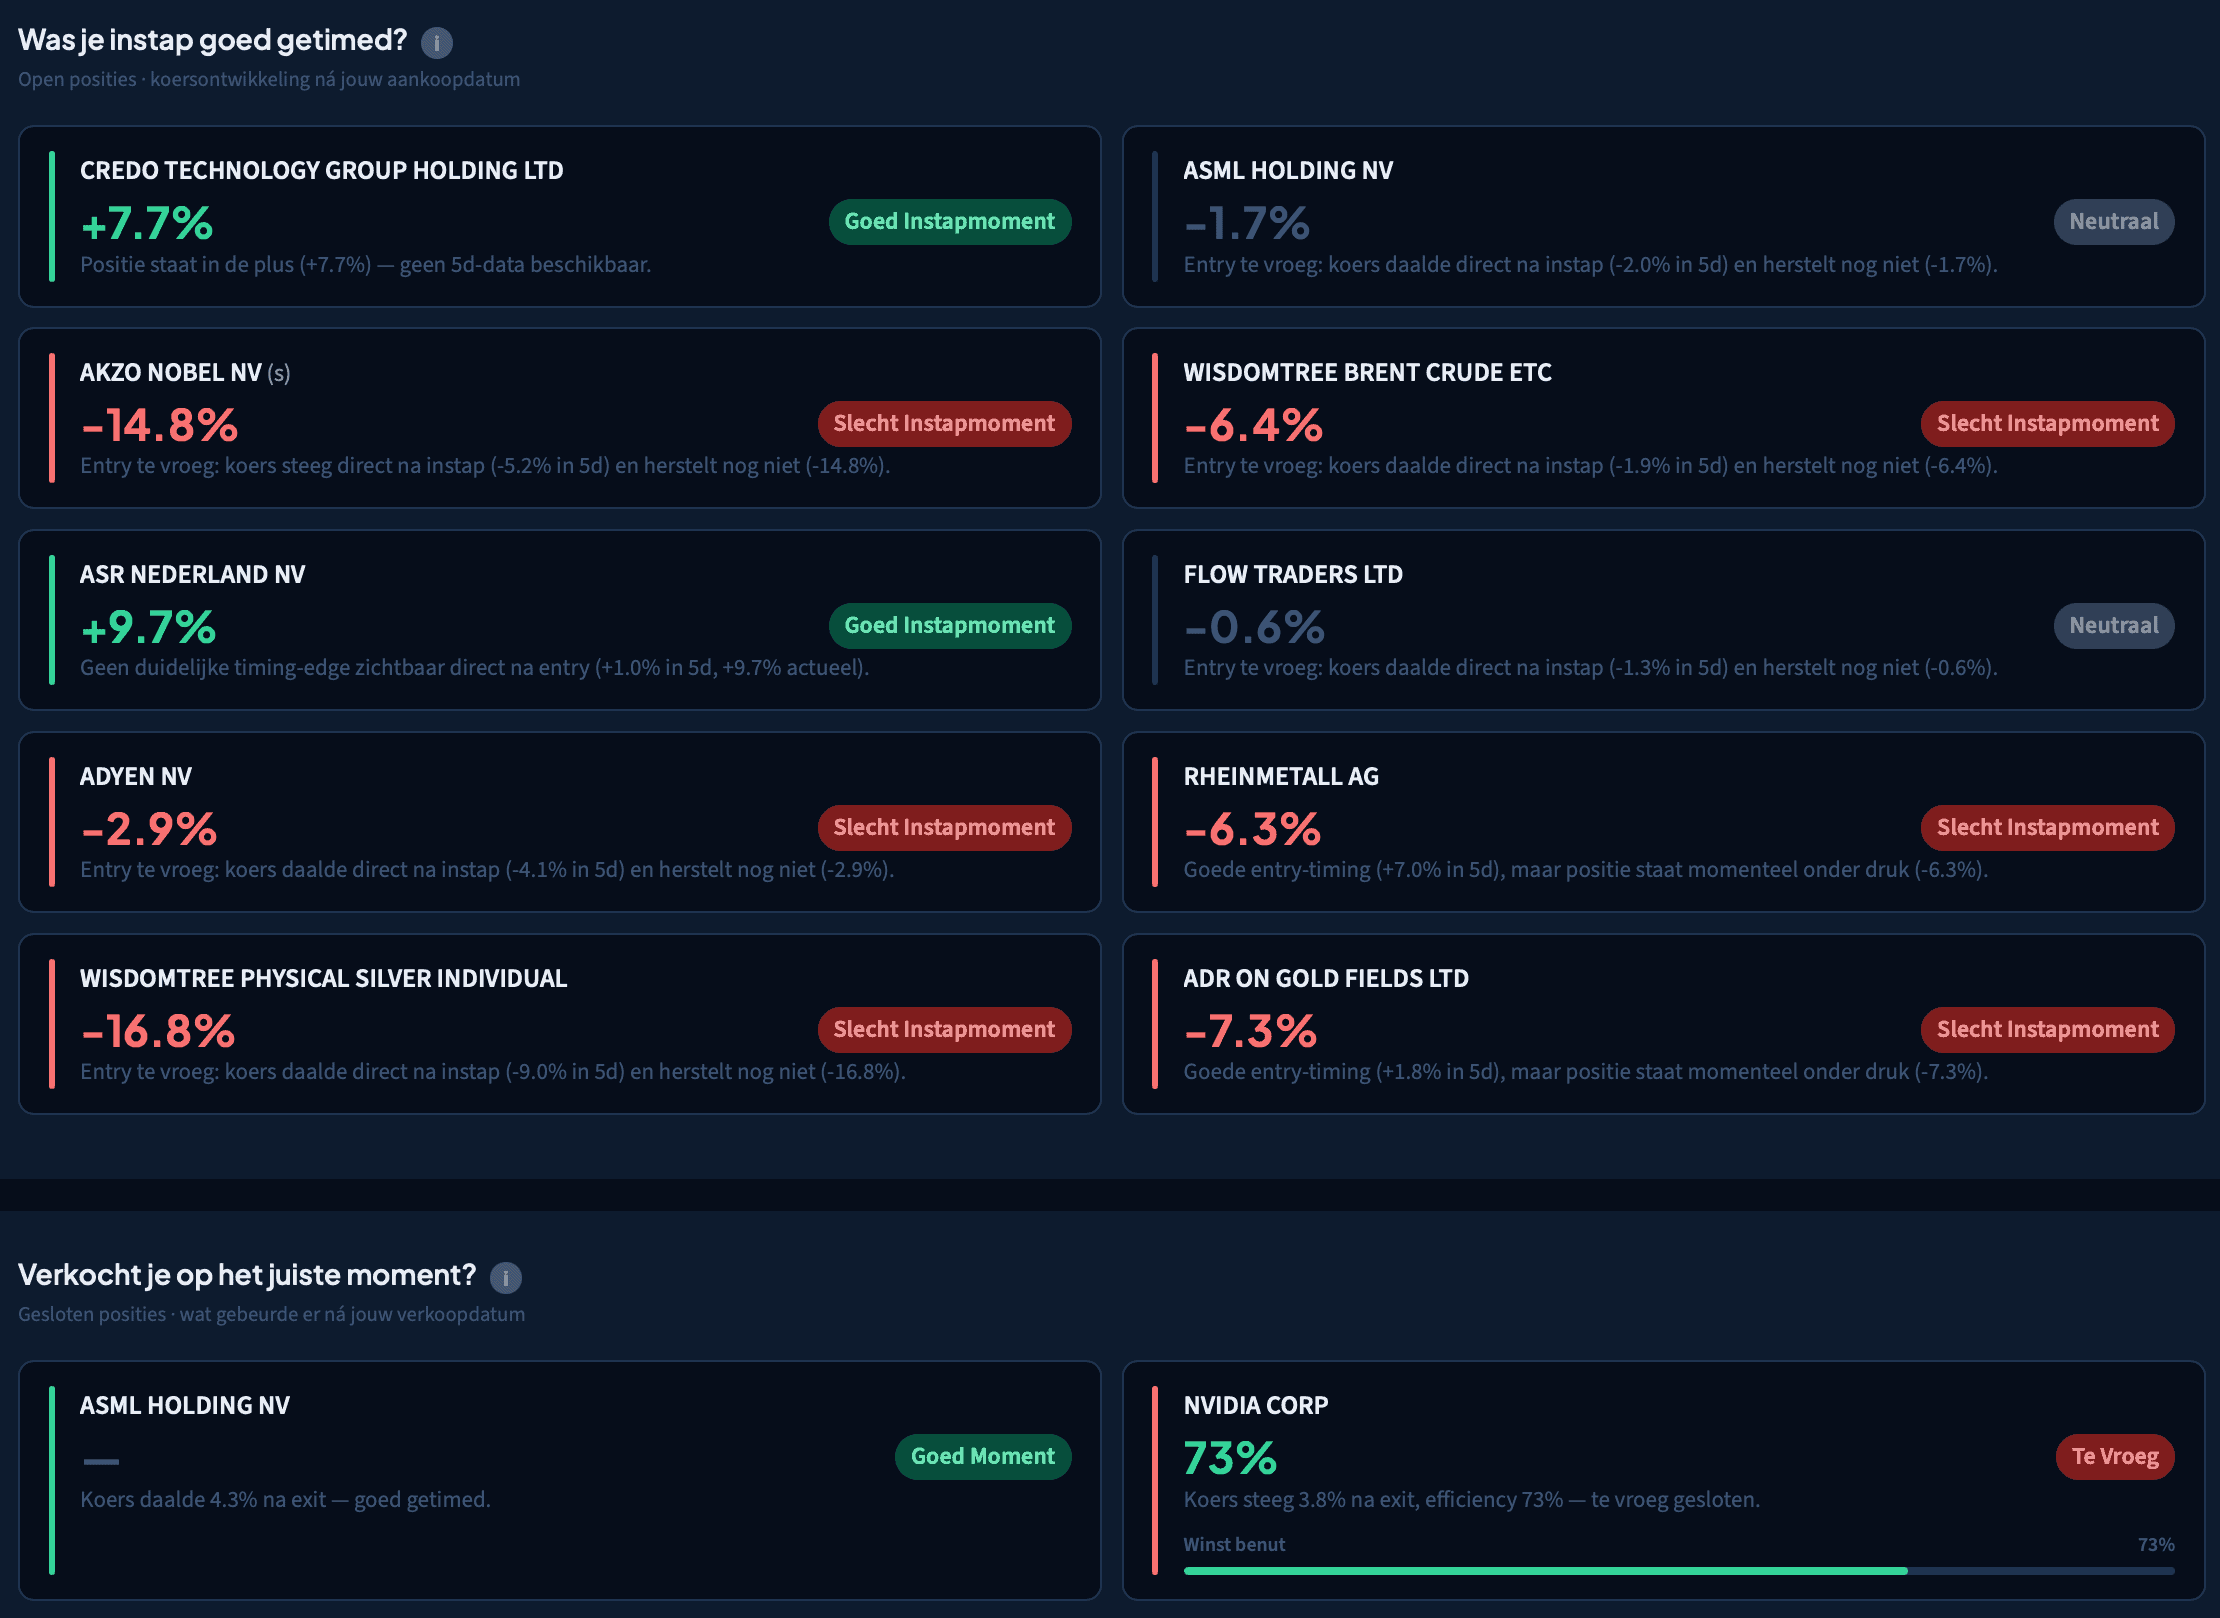The height and width of the screenshot is (1618, 2220).
Task: Click Te Vroeg badge on NVIDIA Corp
Action: point(2114,1457)
